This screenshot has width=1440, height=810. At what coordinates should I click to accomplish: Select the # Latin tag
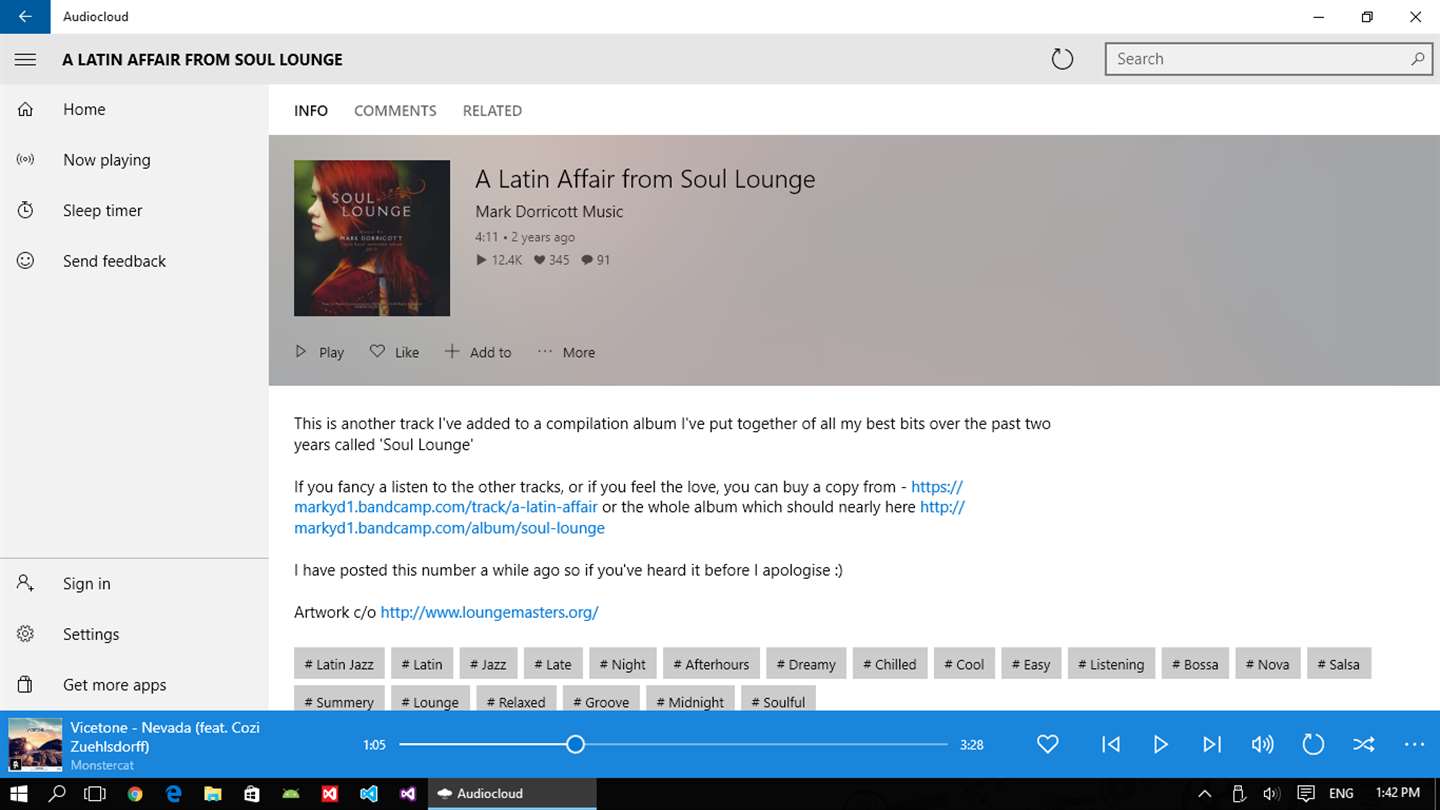click(422, 664)
